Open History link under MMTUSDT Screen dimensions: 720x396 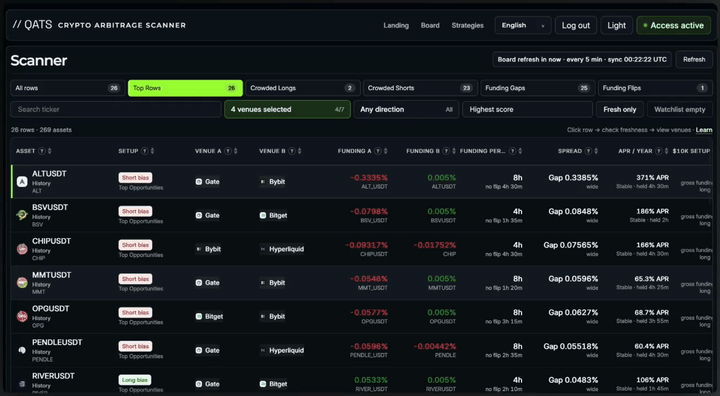41,284
